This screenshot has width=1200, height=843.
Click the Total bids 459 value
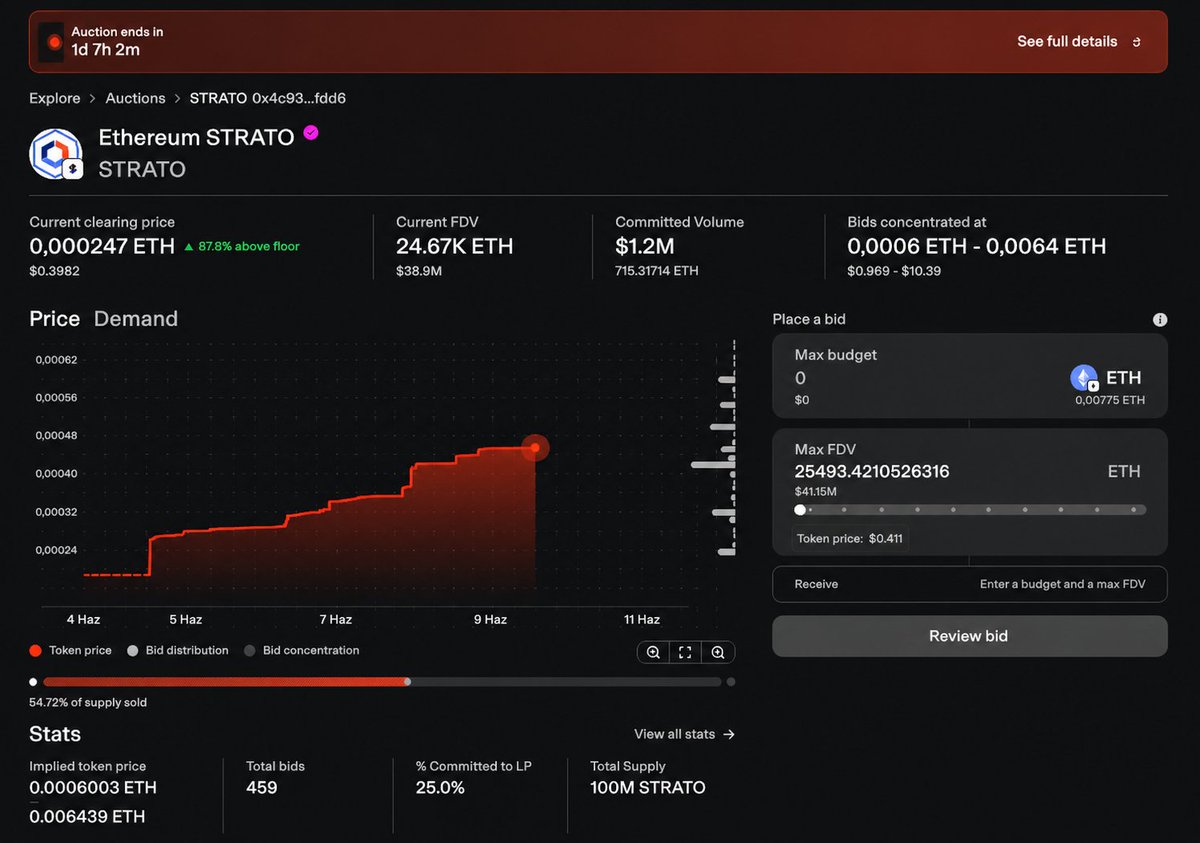(261, 787)
